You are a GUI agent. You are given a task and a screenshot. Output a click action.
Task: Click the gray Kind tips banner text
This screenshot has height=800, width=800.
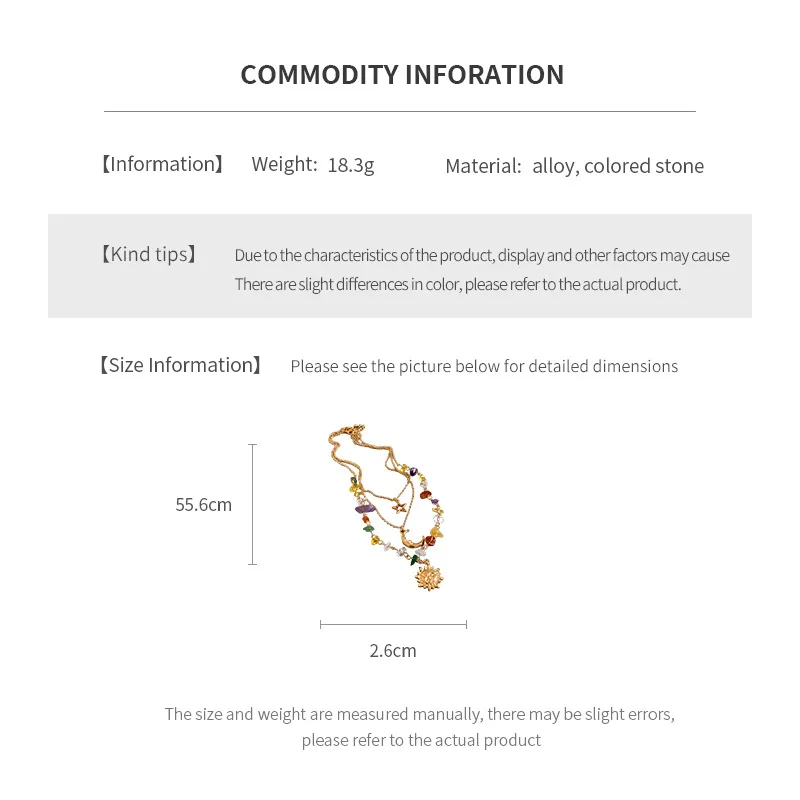[482, 269]
